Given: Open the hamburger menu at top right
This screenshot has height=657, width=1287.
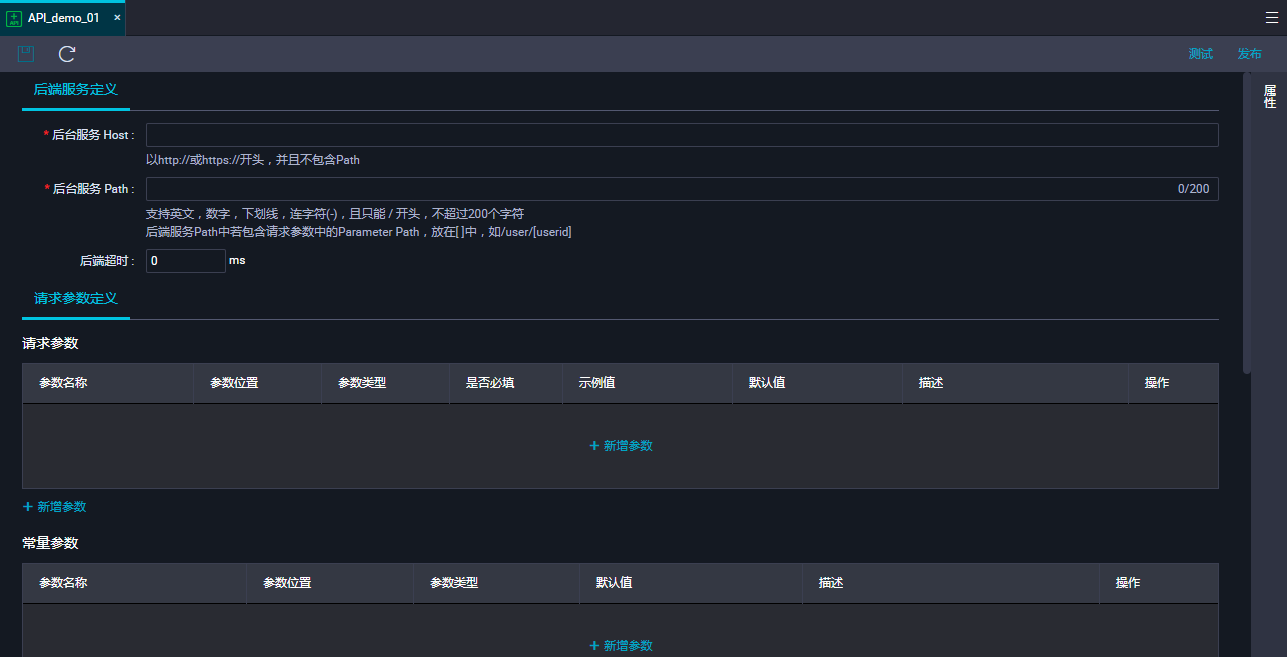Looking at the screenshot, I should [1272, 18].
